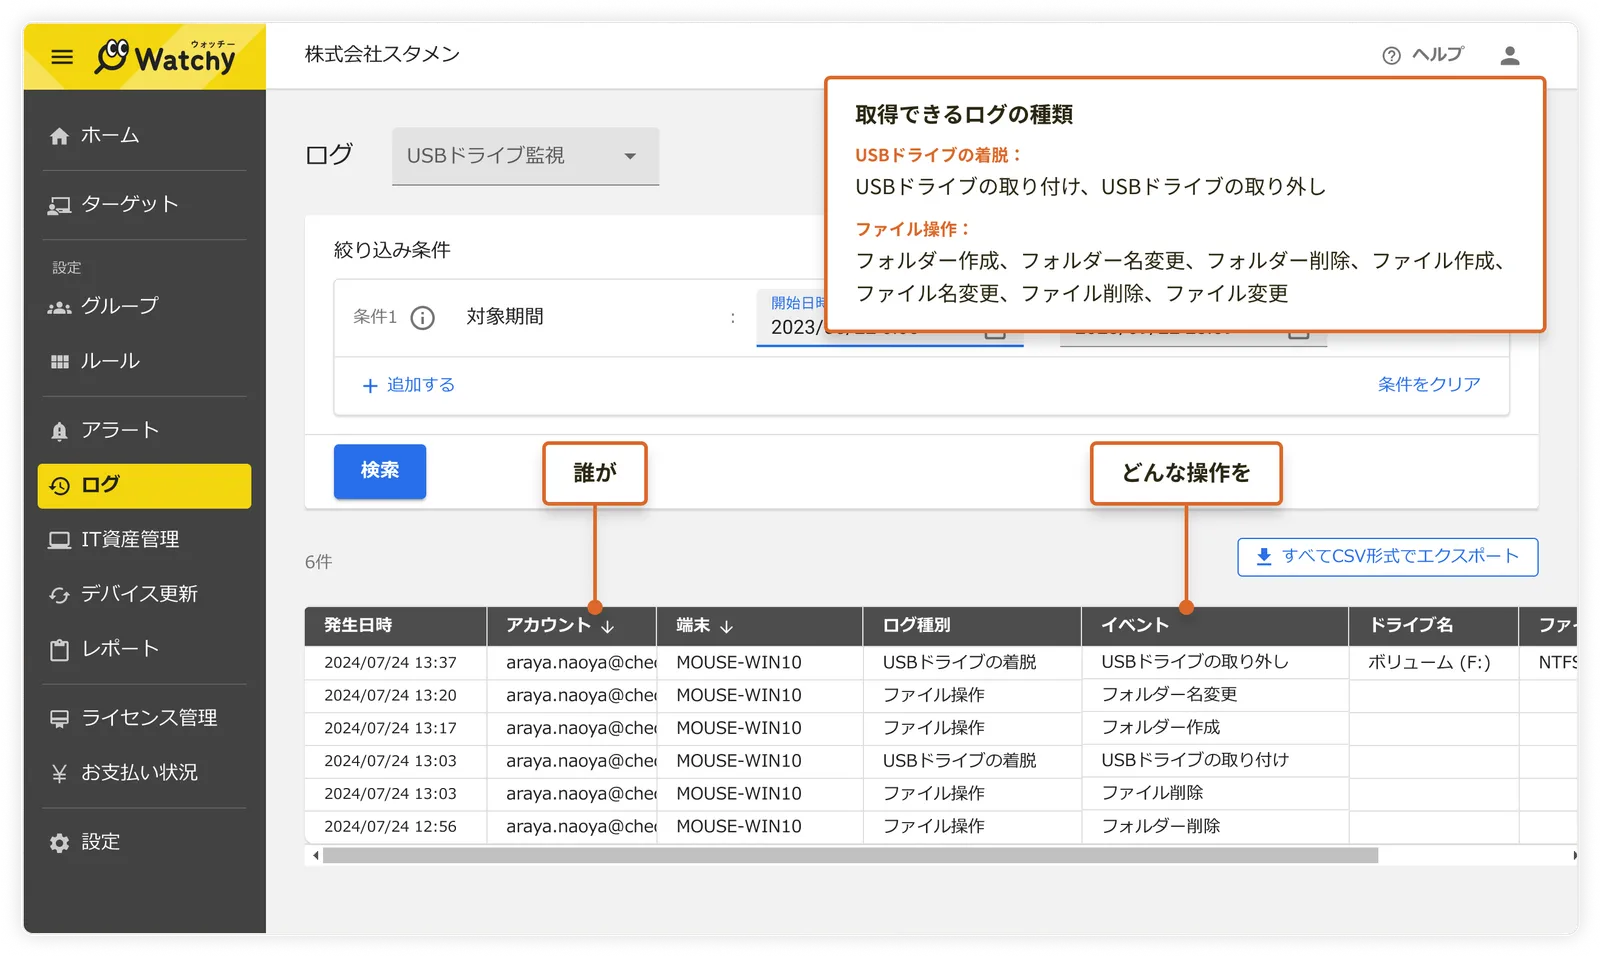Open IT資産管理 menu item
Screen dimensions: 1600x956
(x=144, y=540)
